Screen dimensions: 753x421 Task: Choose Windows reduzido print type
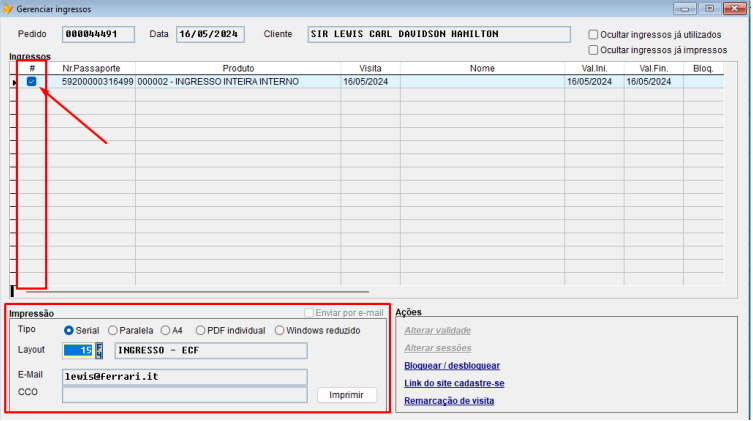279,330
